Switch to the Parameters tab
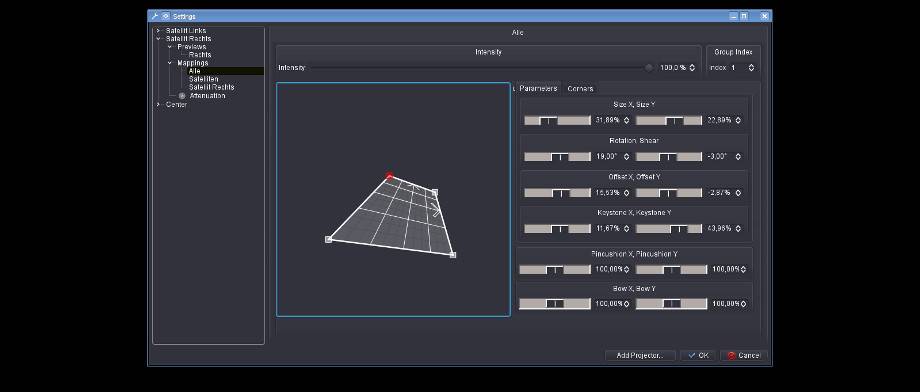This screenshot has height=392, width=920. pyautogui.click(x=538, y=89)
